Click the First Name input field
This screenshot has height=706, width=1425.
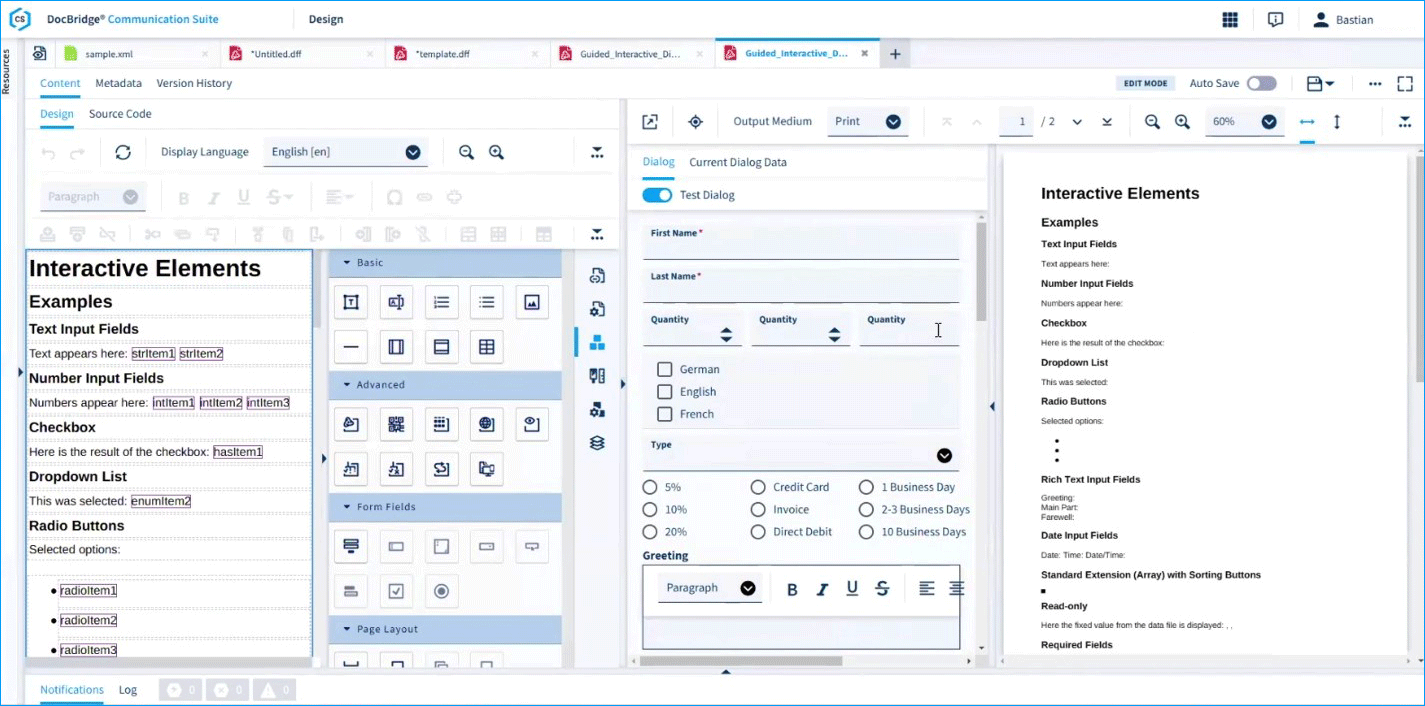click(801, 243)
